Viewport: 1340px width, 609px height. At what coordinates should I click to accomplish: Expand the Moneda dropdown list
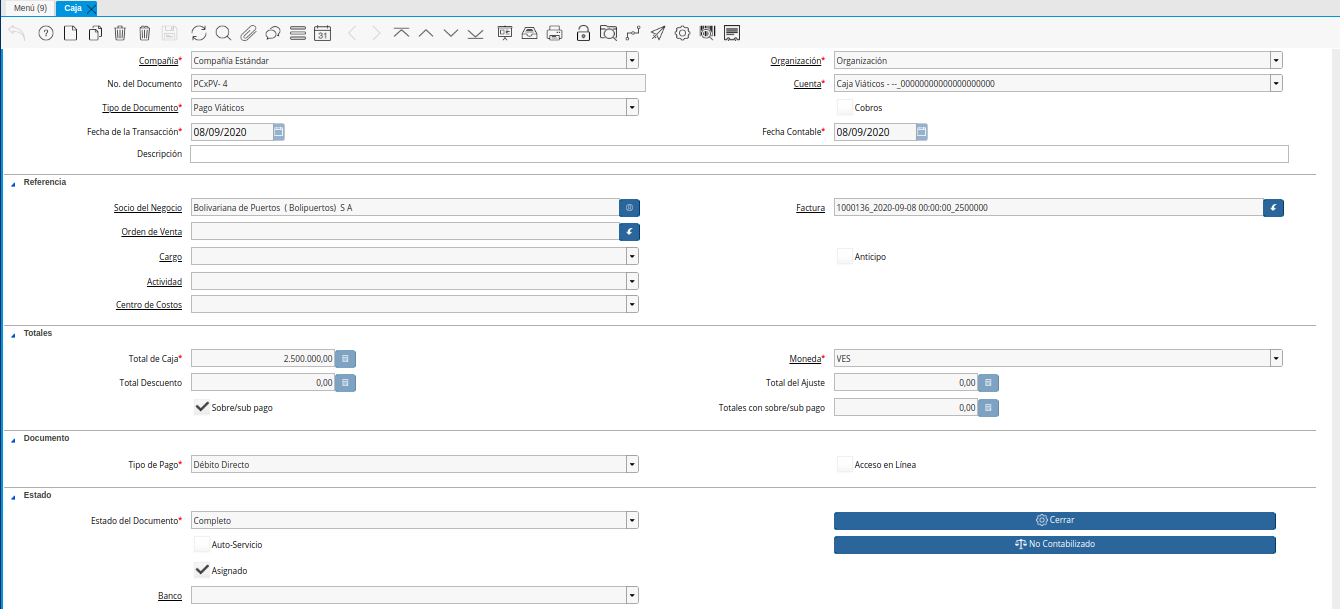(x=1276, y=358)
